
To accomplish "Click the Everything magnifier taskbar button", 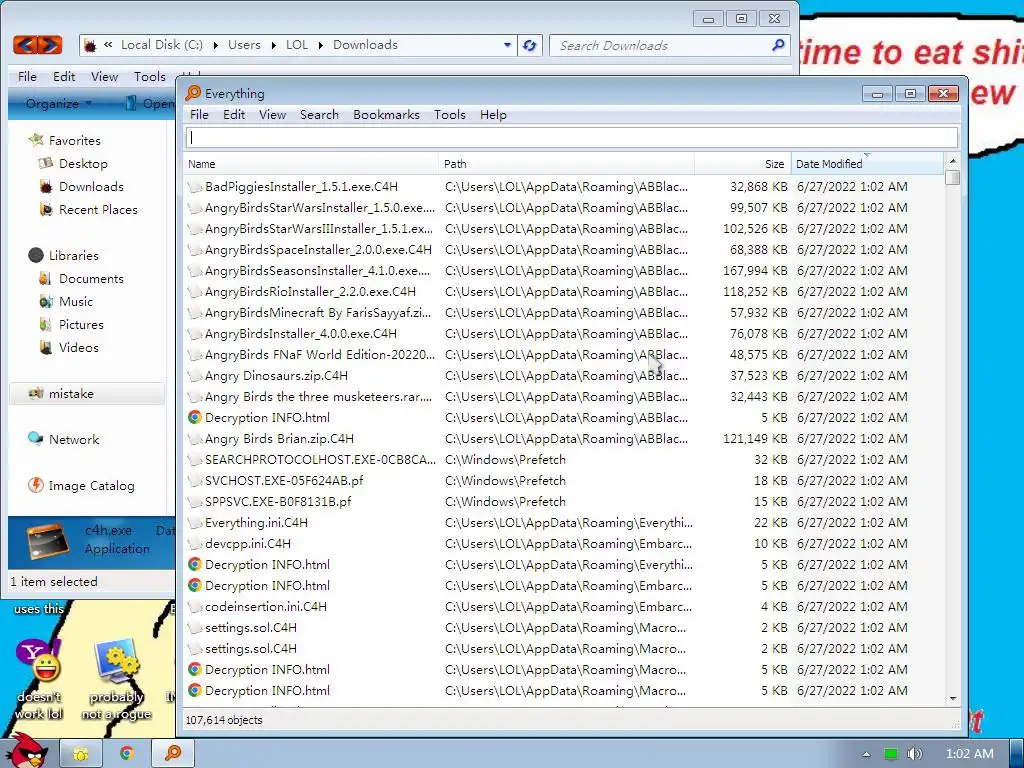I will pos(172,754).
